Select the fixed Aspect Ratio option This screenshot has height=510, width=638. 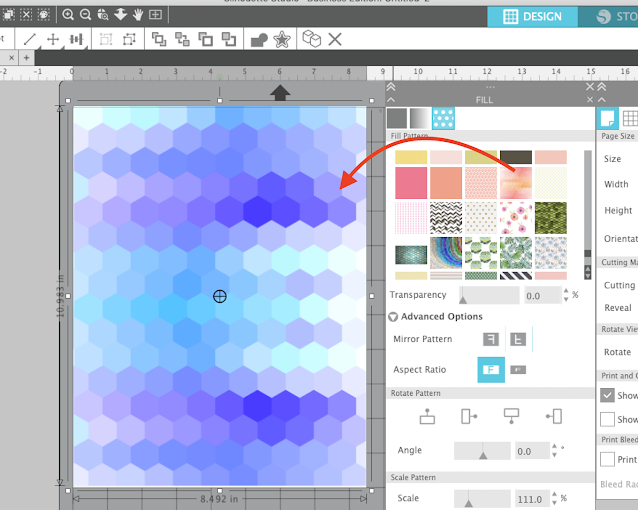tap(491, 370)
